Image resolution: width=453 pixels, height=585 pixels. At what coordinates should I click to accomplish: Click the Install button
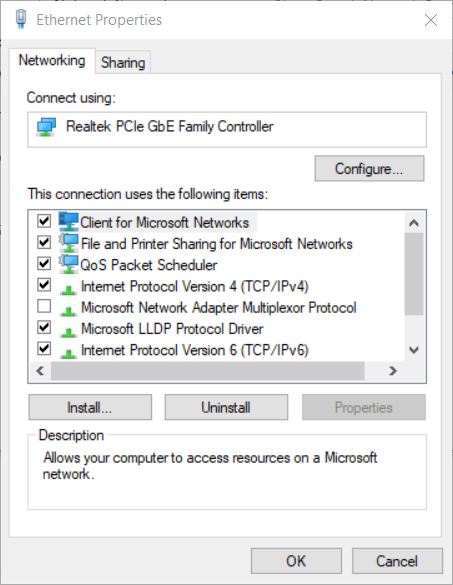(90, 407)
